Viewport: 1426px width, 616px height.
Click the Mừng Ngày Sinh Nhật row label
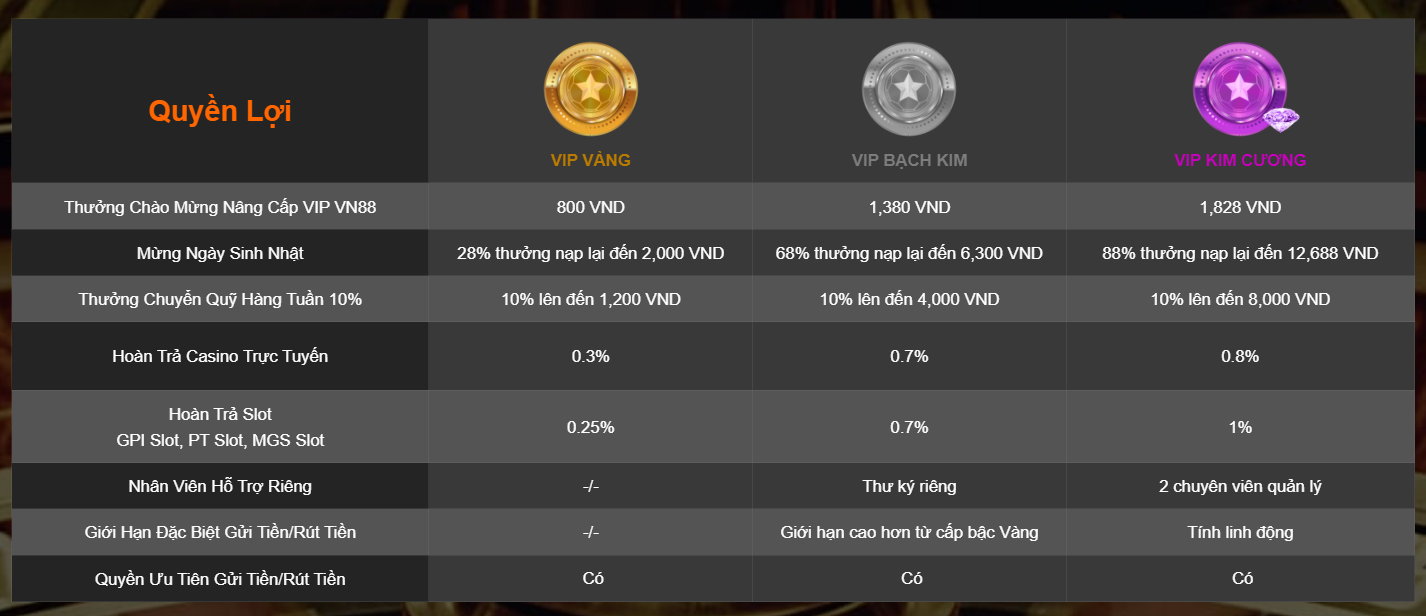[x=220, y=254]
